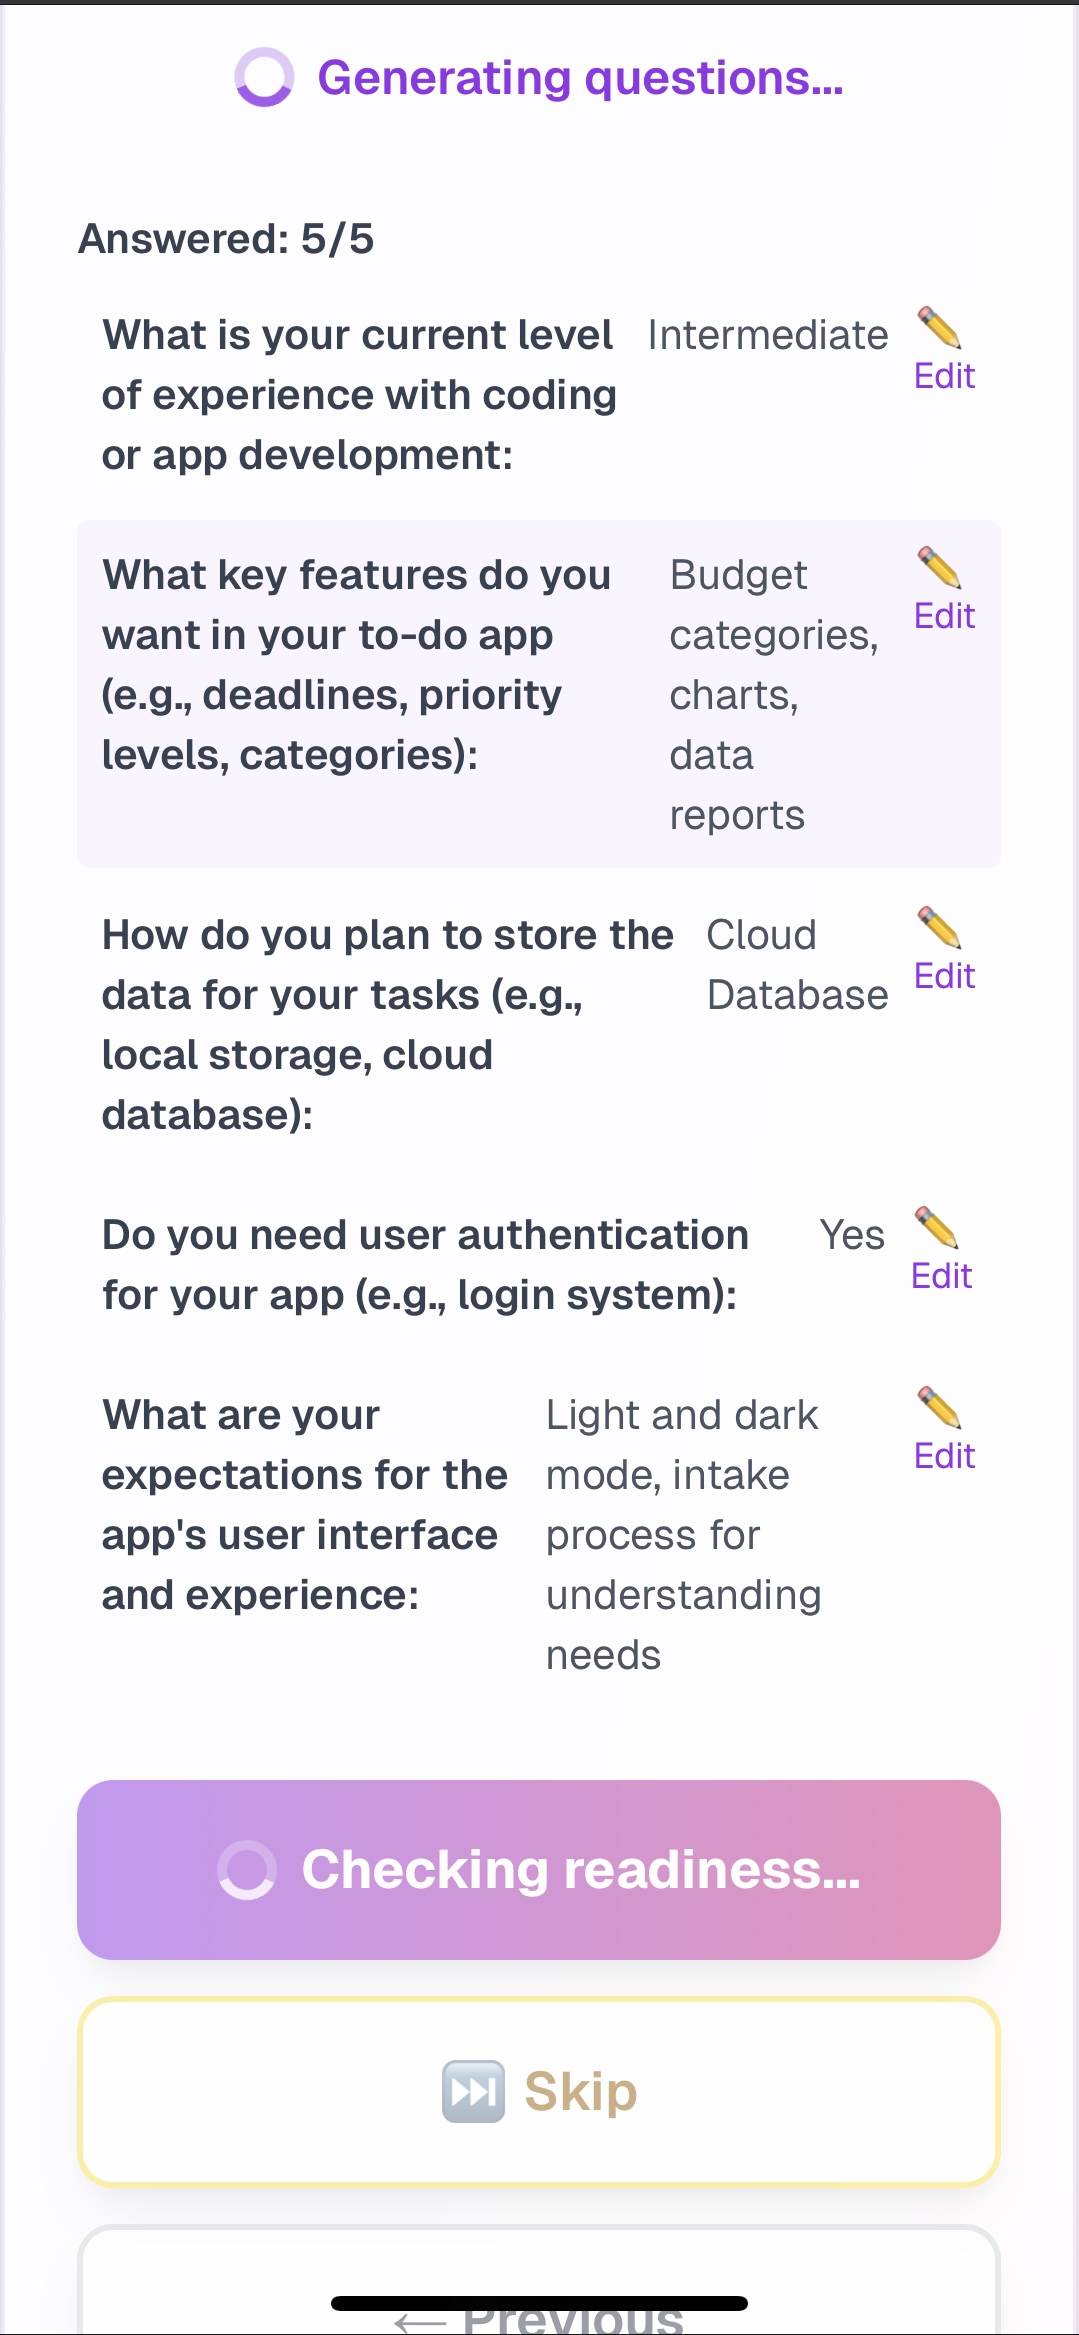This screenshot has height=2335, width=1079.
Task: Tap the Answered 5/5 counter
Action: pyautogui.click(x=227, y=238)
